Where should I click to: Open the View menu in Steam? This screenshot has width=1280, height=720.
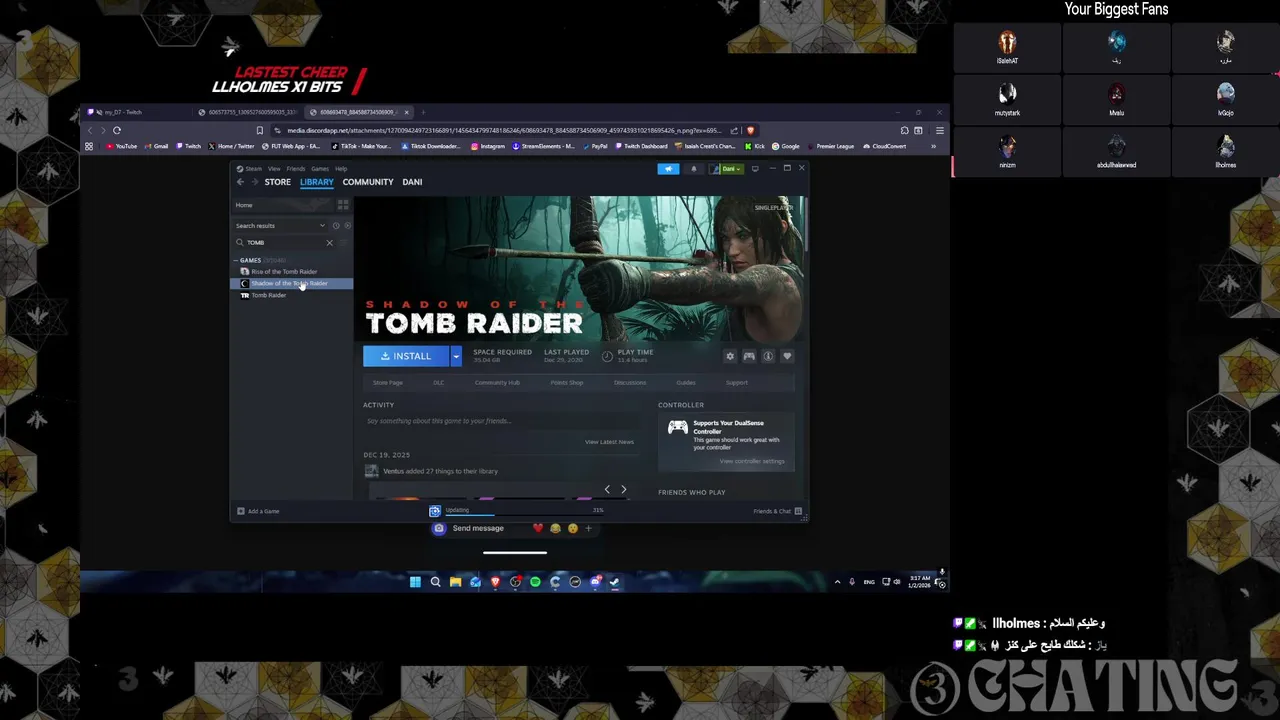pyautogui.click(x=274, y=169)
